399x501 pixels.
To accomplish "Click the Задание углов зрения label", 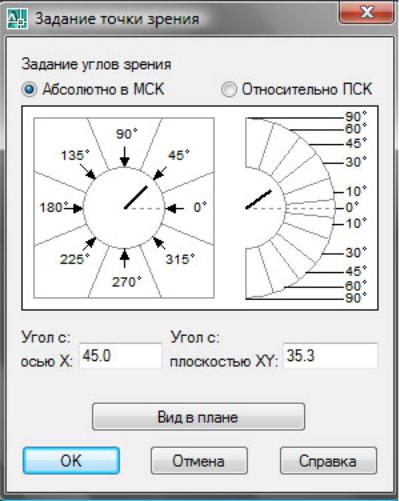I will point(96,64).
